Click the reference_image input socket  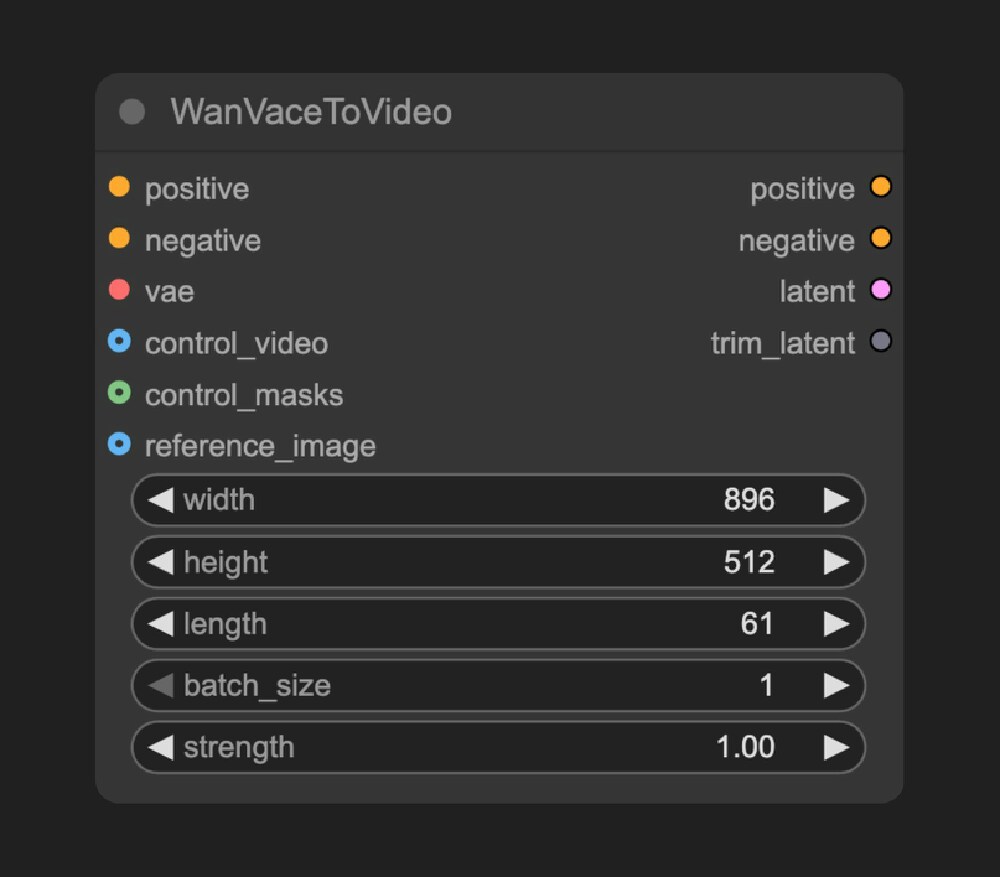[119, 445]
